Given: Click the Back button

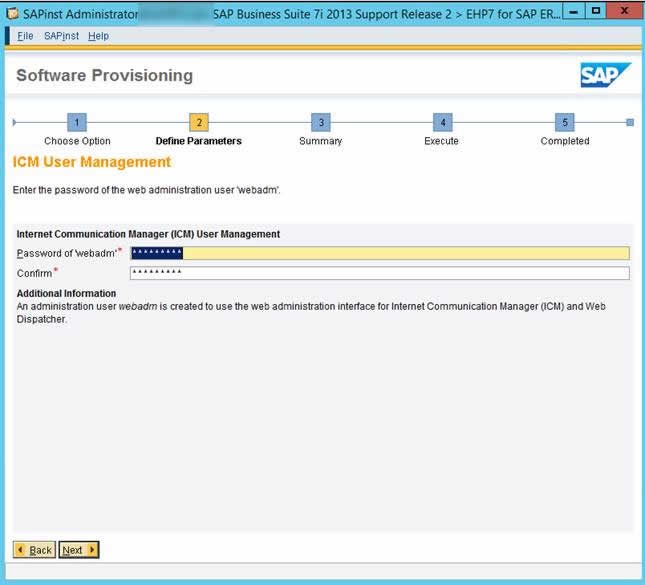Looking at the screenshot, I should [34, 550].
